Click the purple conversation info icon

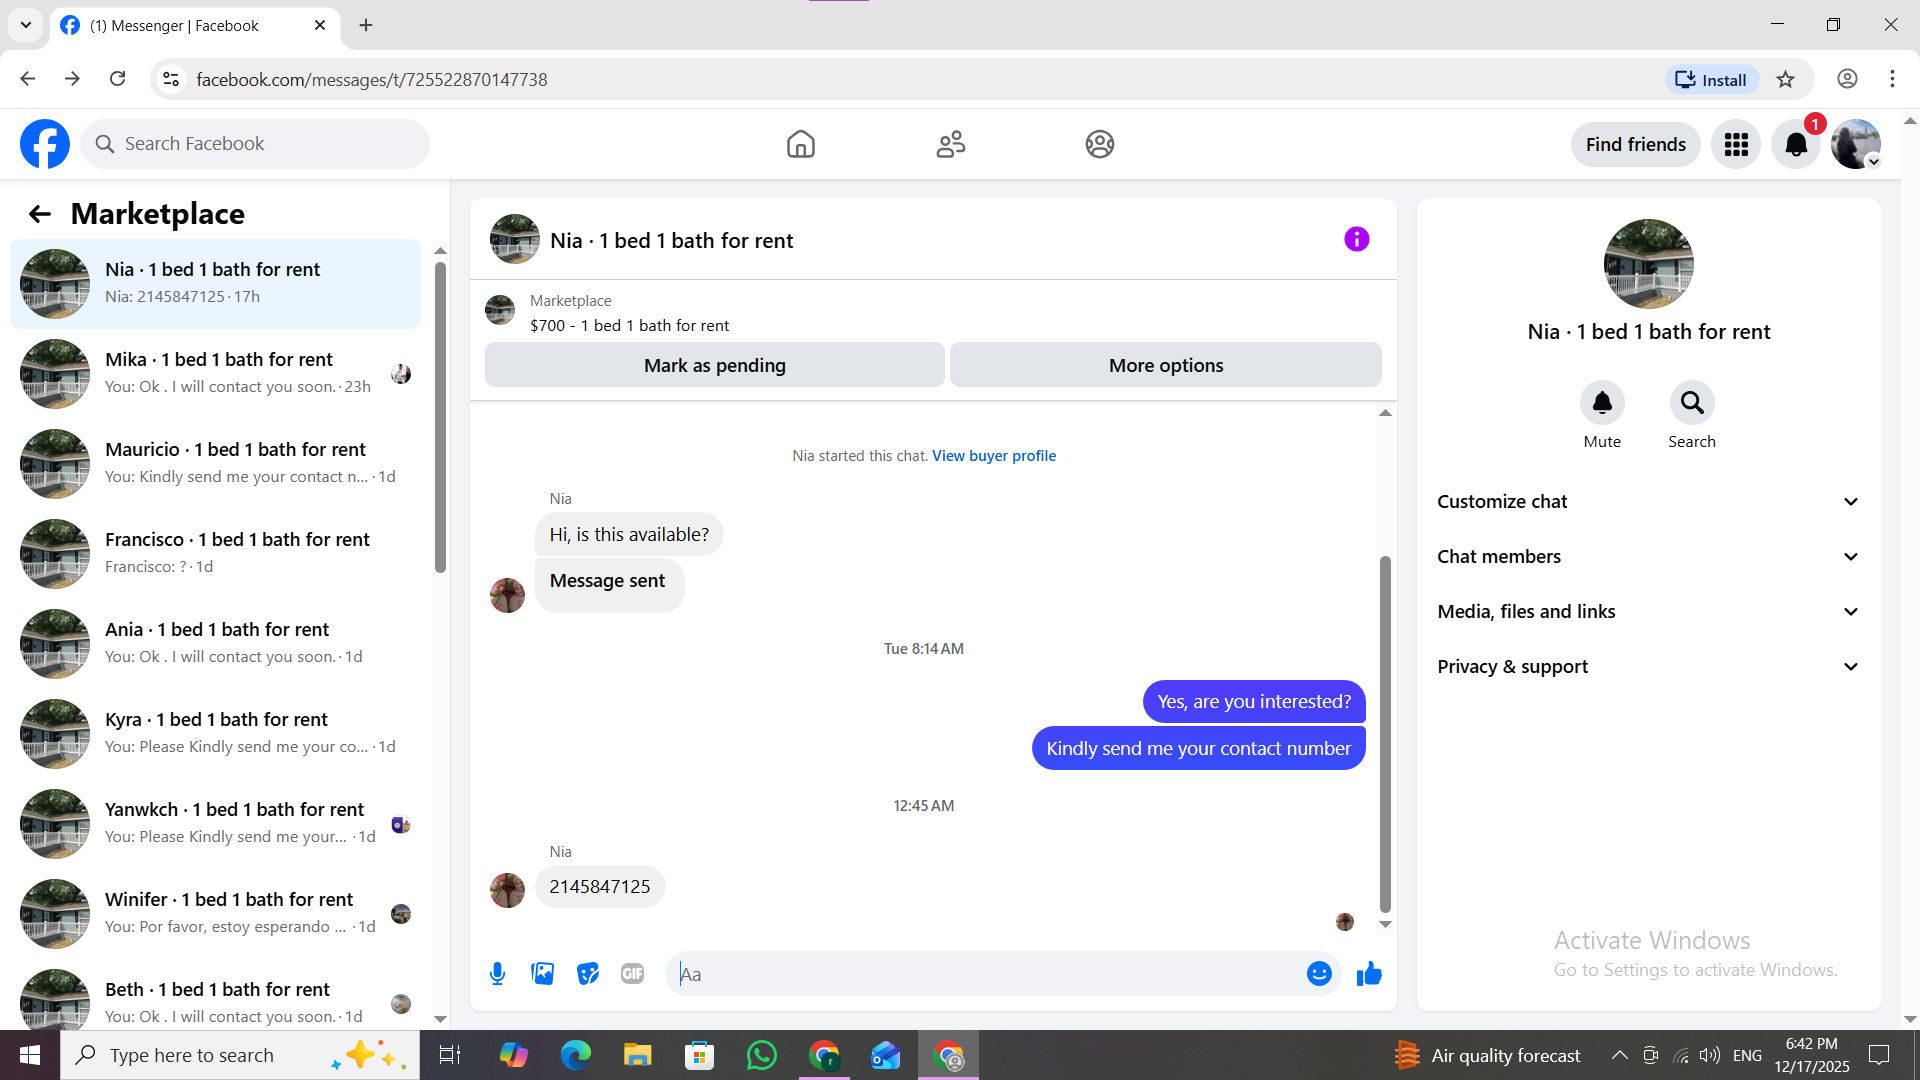[1356, 239]
